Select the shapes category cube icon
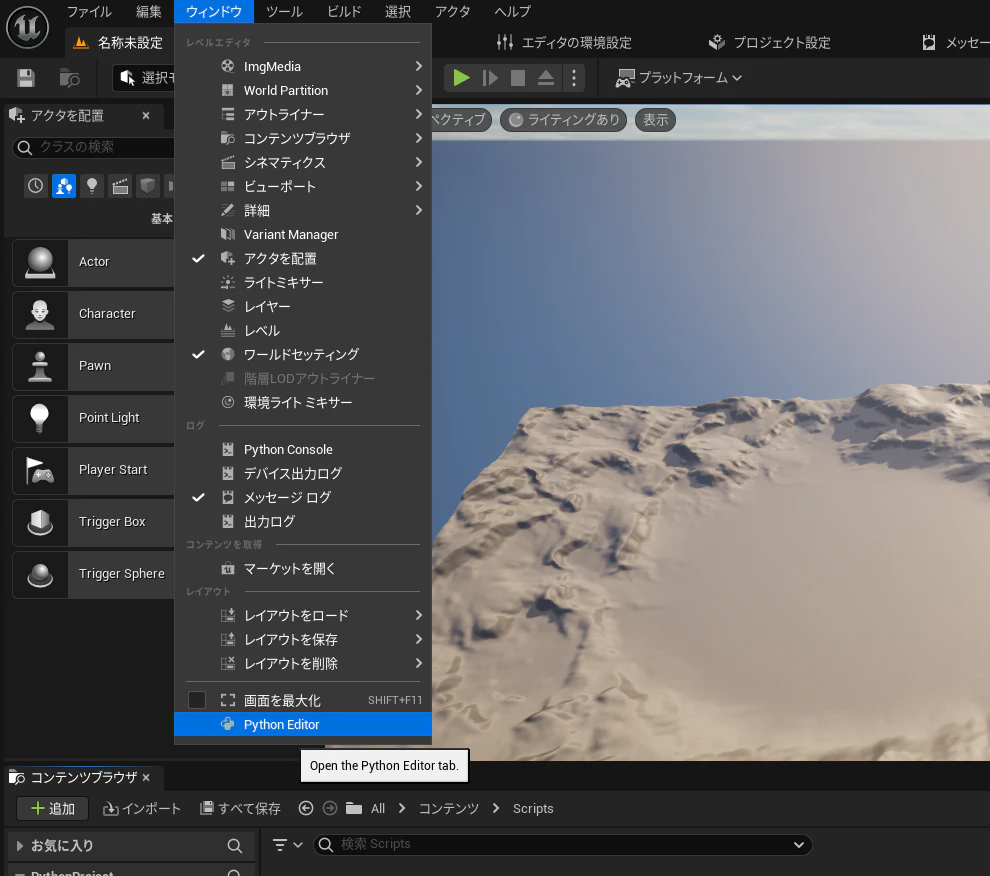The height and width of the screenshot is (876, 990). (148, 186)
